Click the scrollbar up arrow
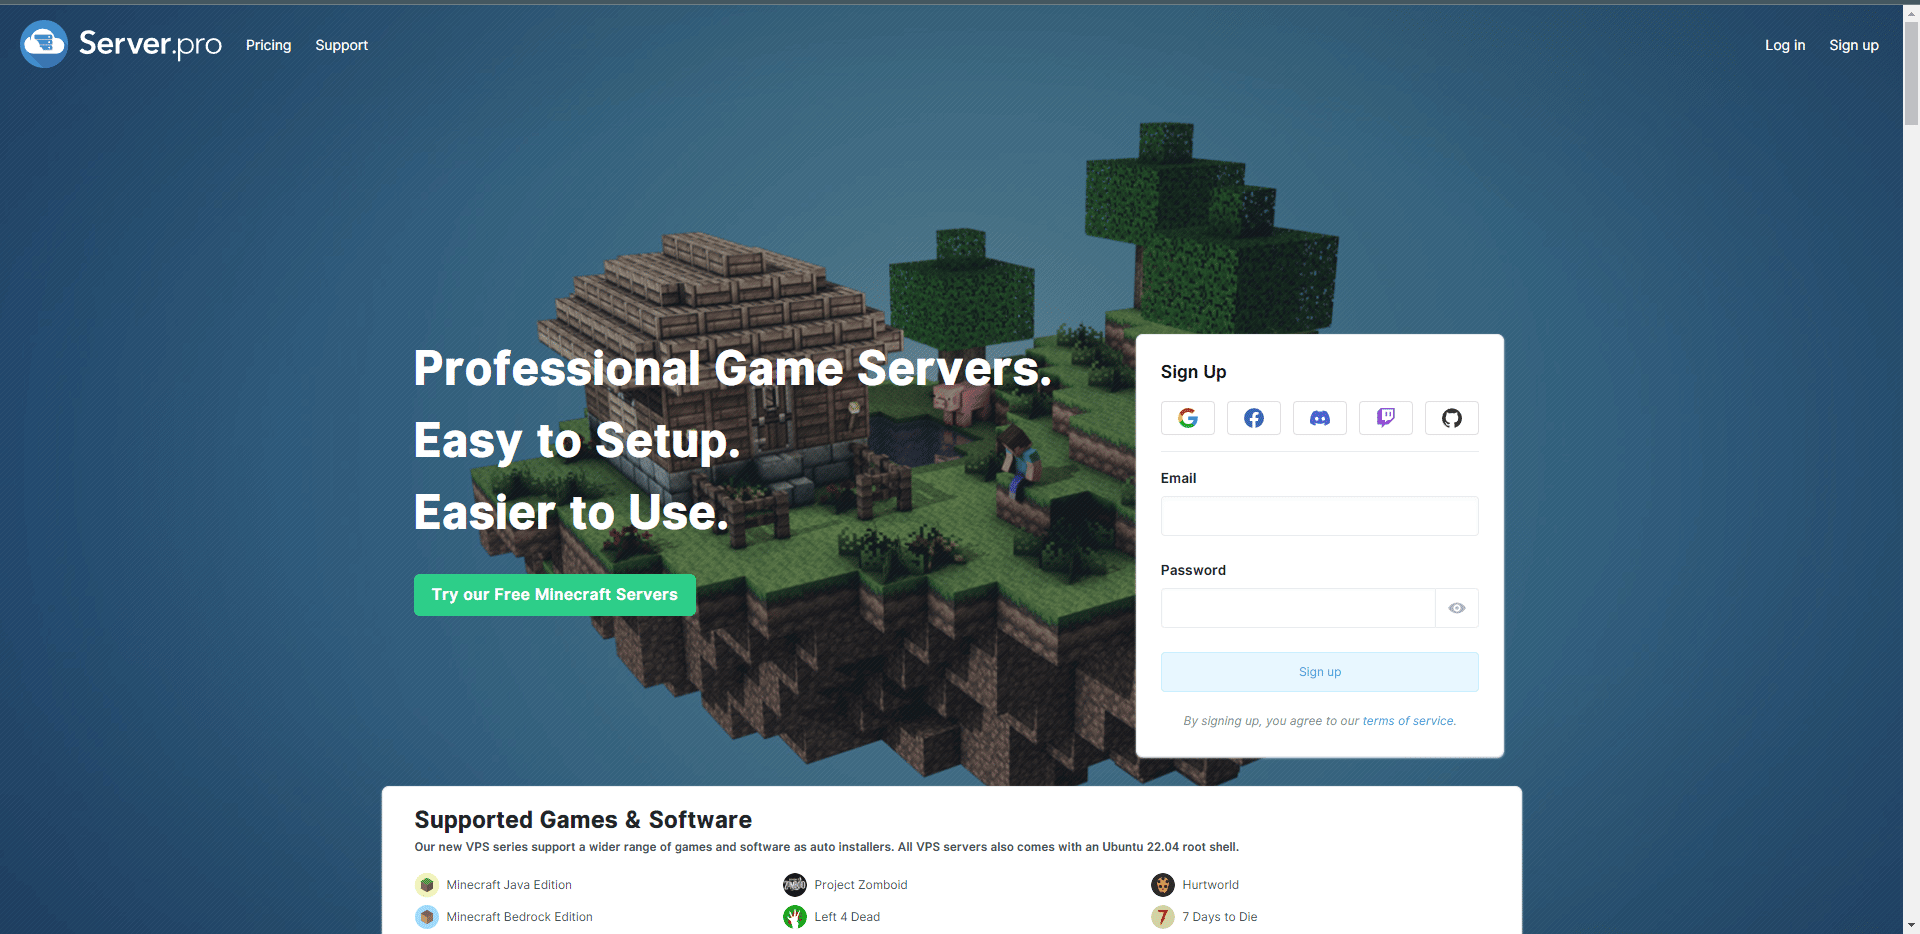Image resolution: width=1920 pixels, height=934 pixels. (x=1911, y=13)
